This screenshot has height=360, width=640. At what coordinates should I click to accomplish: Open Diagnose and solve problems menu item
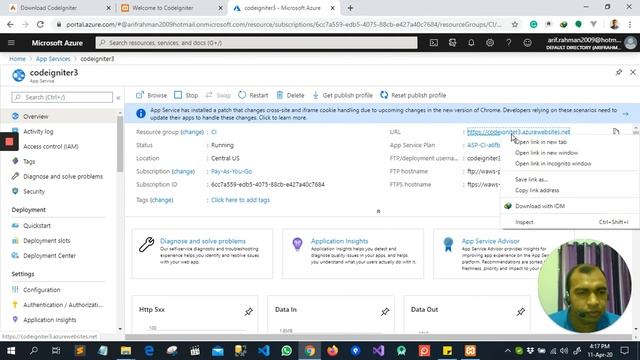(63, 176)
